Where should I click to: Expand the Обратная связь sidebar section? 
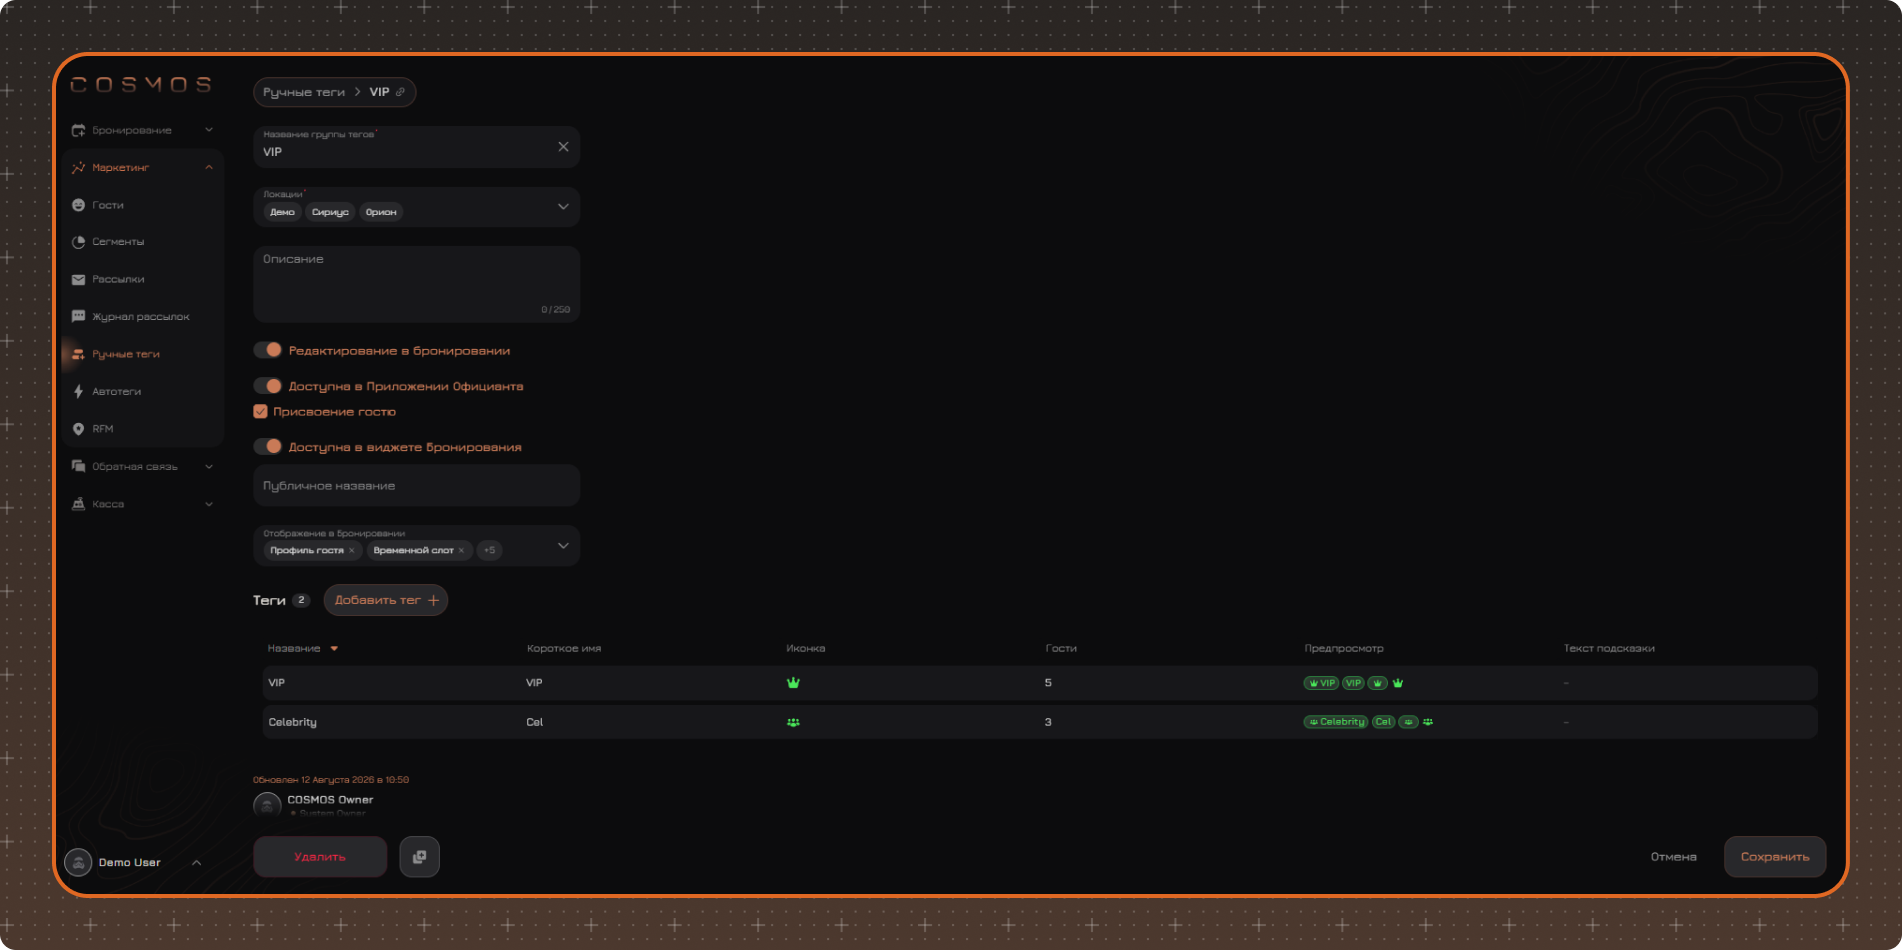coord(209,467)
